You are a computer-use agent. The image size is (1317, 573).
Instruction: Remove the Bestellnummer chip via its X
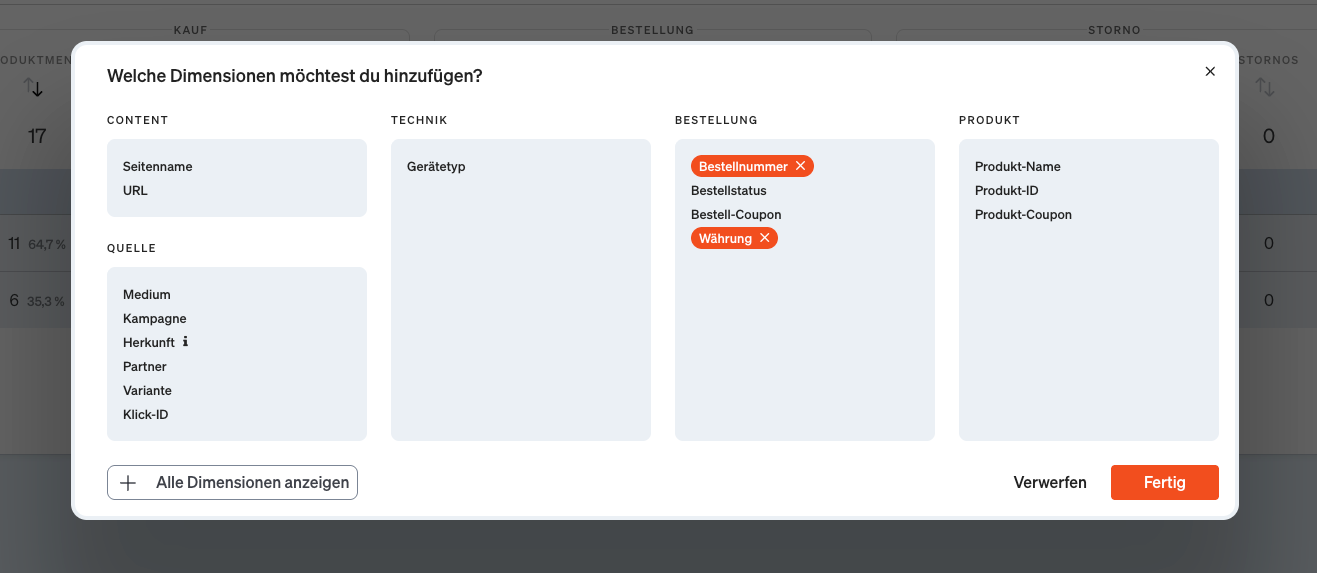coord(800,166)
